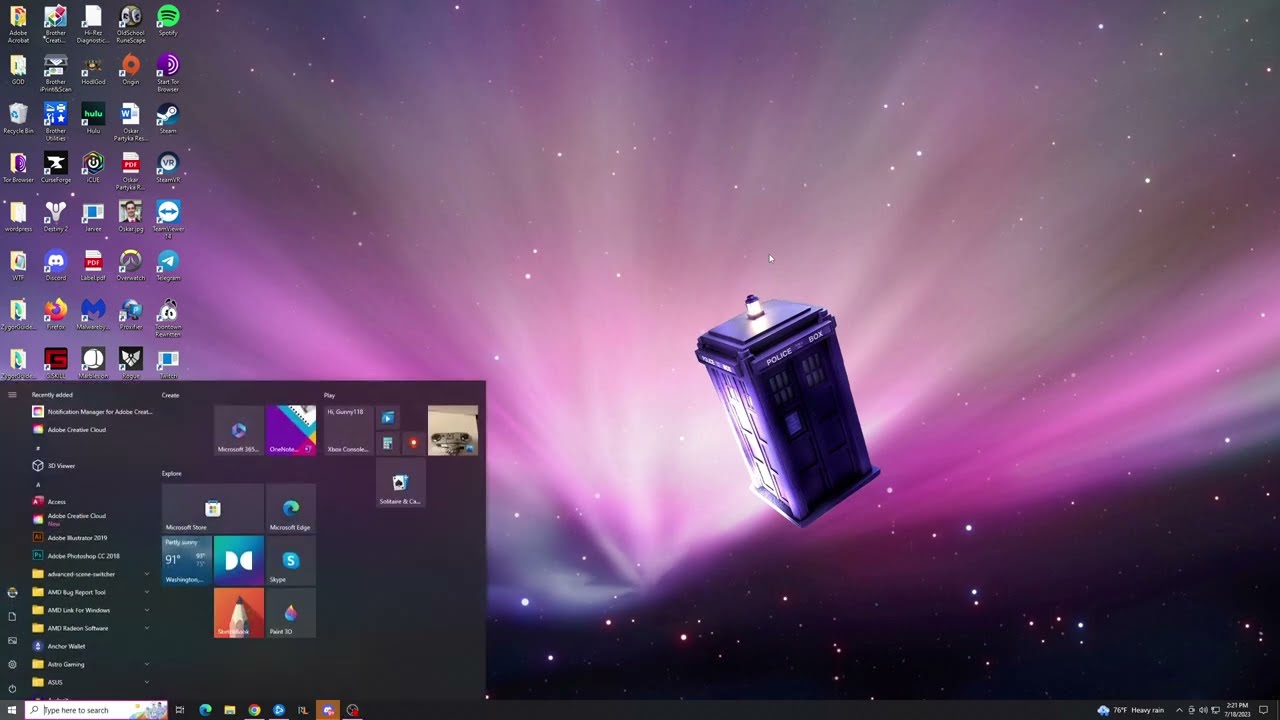The image size is (1280, 720).
Task: Select the Malwarebytes desktop icon
Action: click(x=93, y=315)
